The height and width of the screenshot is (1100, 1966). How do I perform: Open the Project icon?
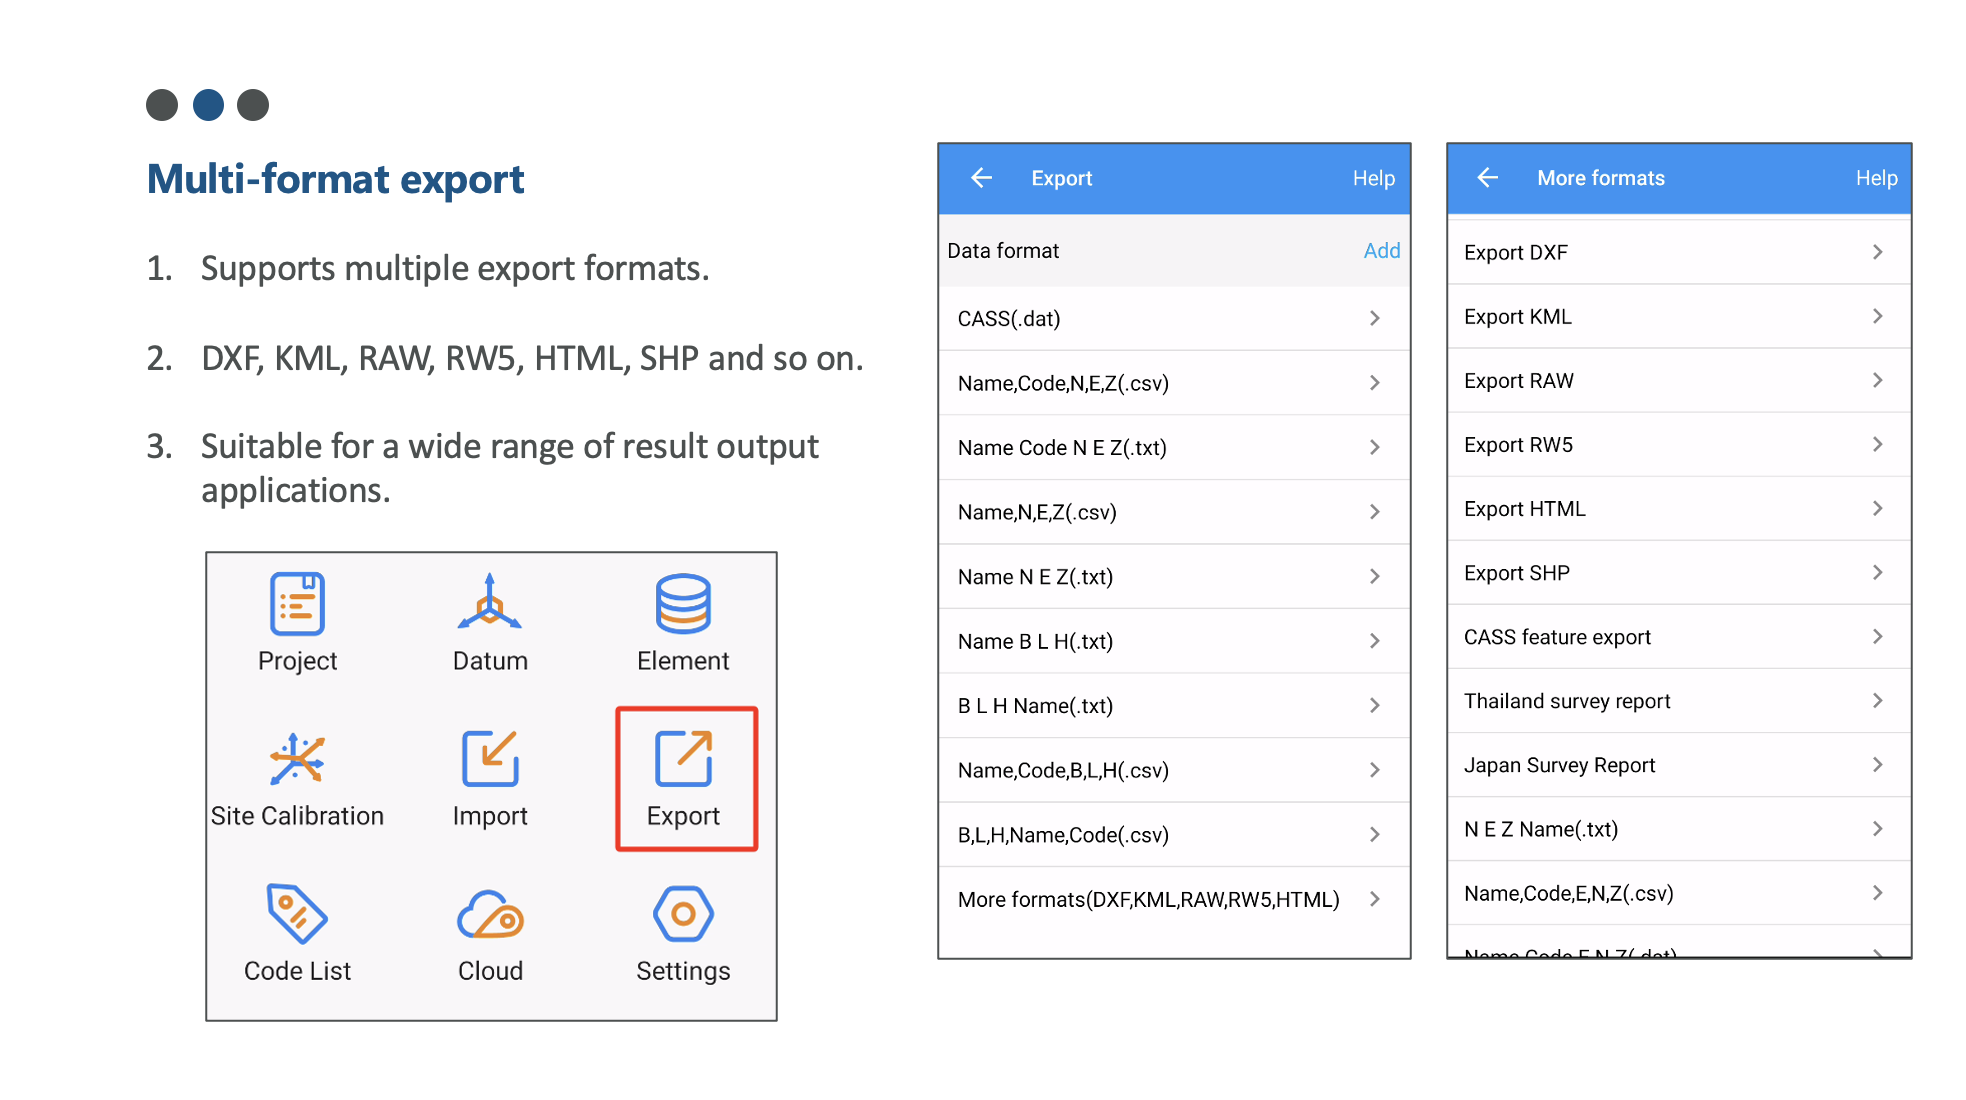[x=297, y=604]
